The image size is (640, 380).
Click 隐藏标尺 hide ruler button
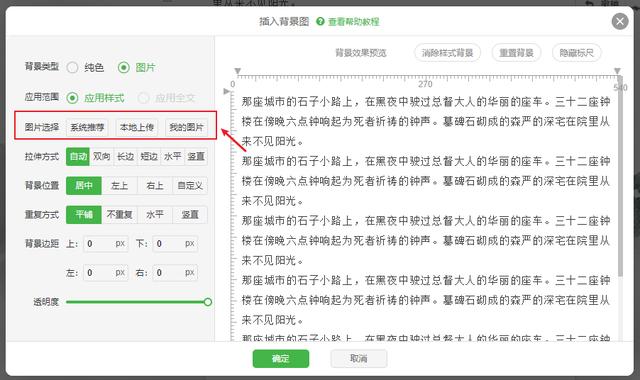[577, 53]
